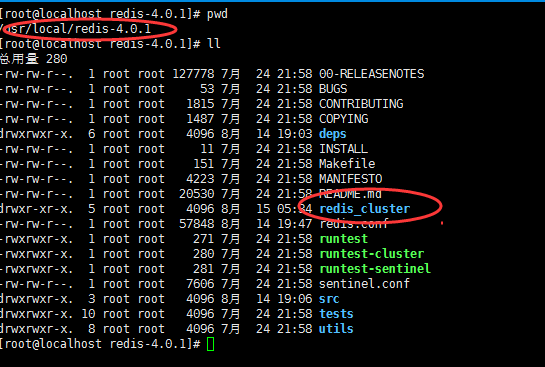Click the drwxr-xr-x. permissions of redis_cluster
The height and width of the screenshot is (367, 545).
(x=36, y=209)
